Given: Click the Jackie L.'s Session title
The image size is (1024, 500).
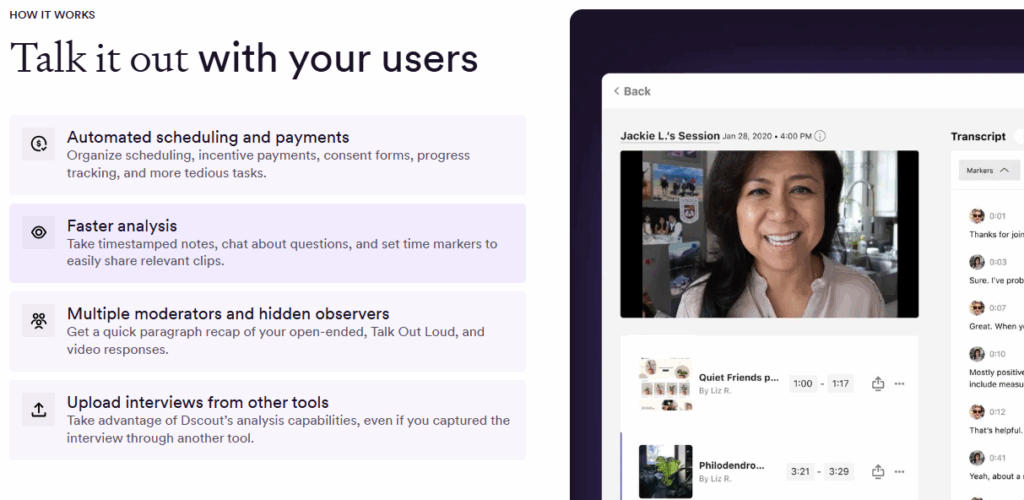Looking at the screenshot, I should coord(669,136).
